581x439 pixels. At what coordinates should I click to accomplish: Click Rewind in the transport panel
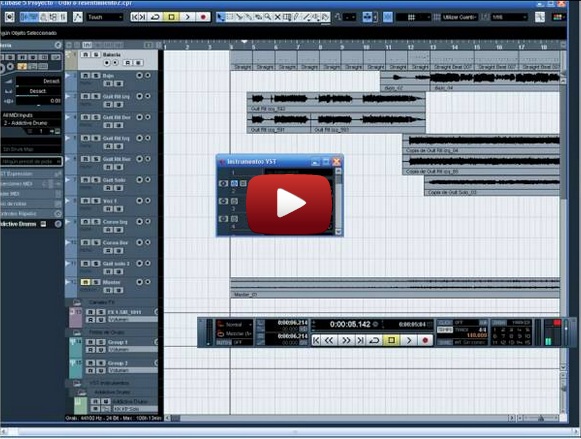(x=329, y=340)
